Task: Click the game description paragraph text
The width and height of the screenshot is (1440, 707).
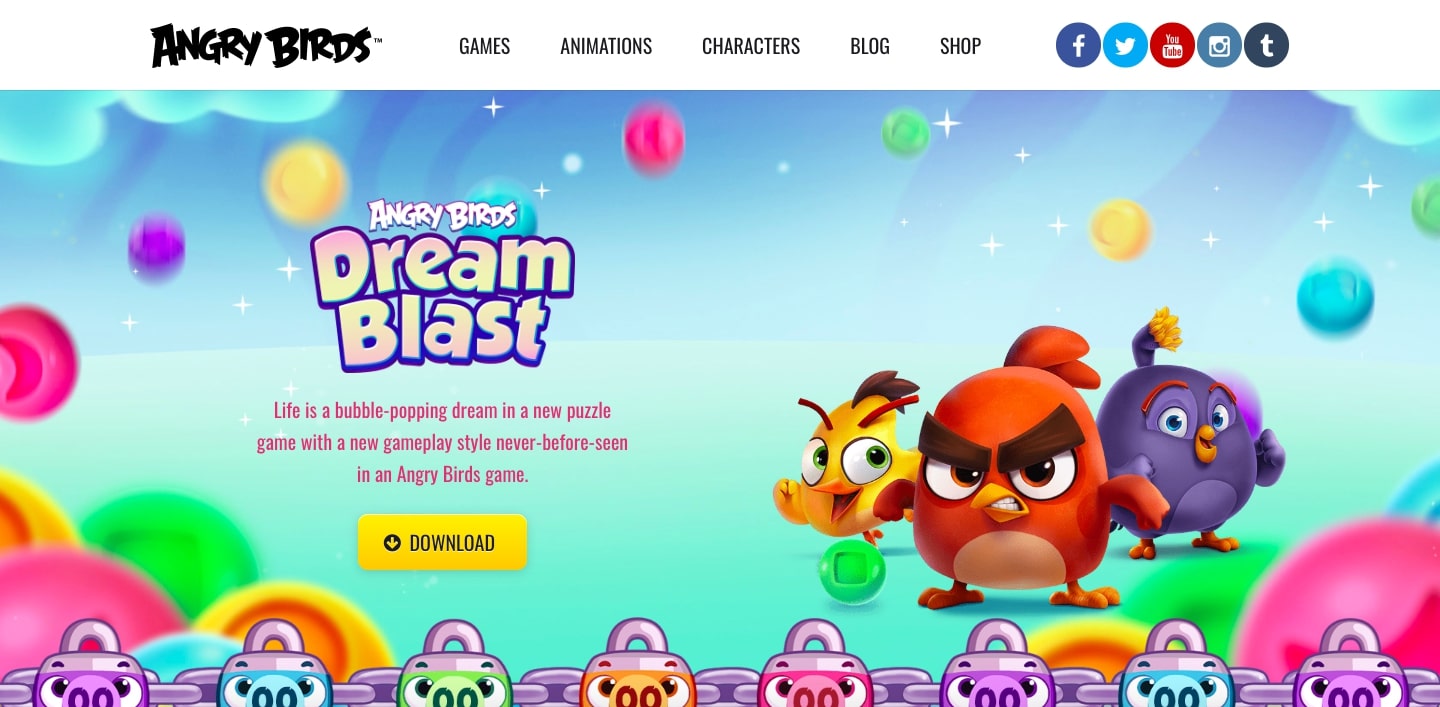Action: [442, 442]
